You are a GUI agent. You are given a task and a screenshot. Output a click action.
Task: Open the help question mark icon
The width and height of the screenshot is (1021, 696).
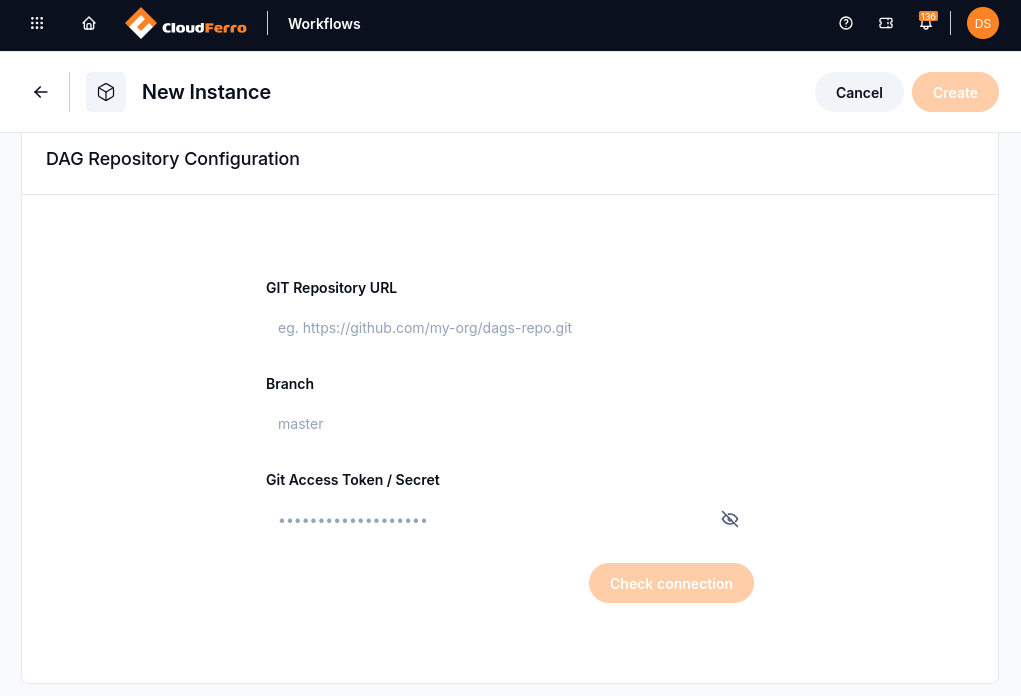click(846, 23)
